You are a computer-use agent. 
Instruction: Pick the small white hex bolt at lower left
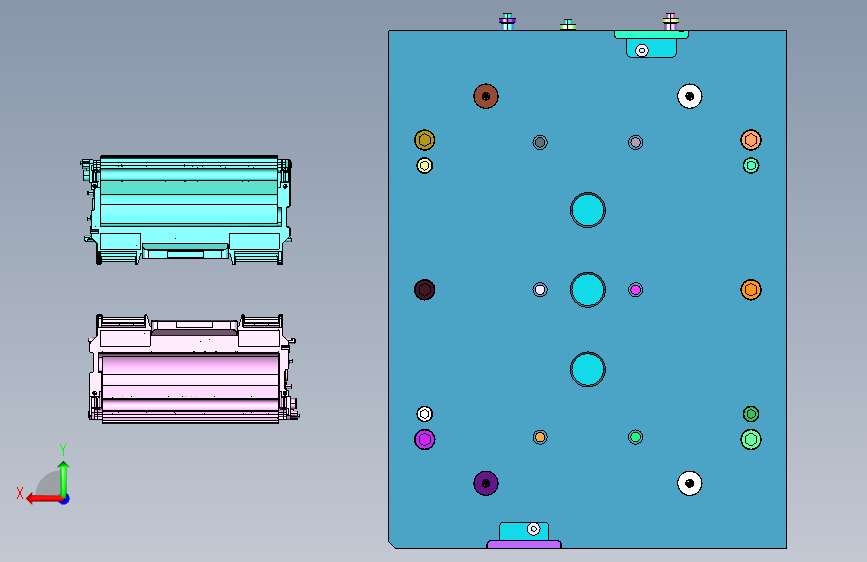425,414
